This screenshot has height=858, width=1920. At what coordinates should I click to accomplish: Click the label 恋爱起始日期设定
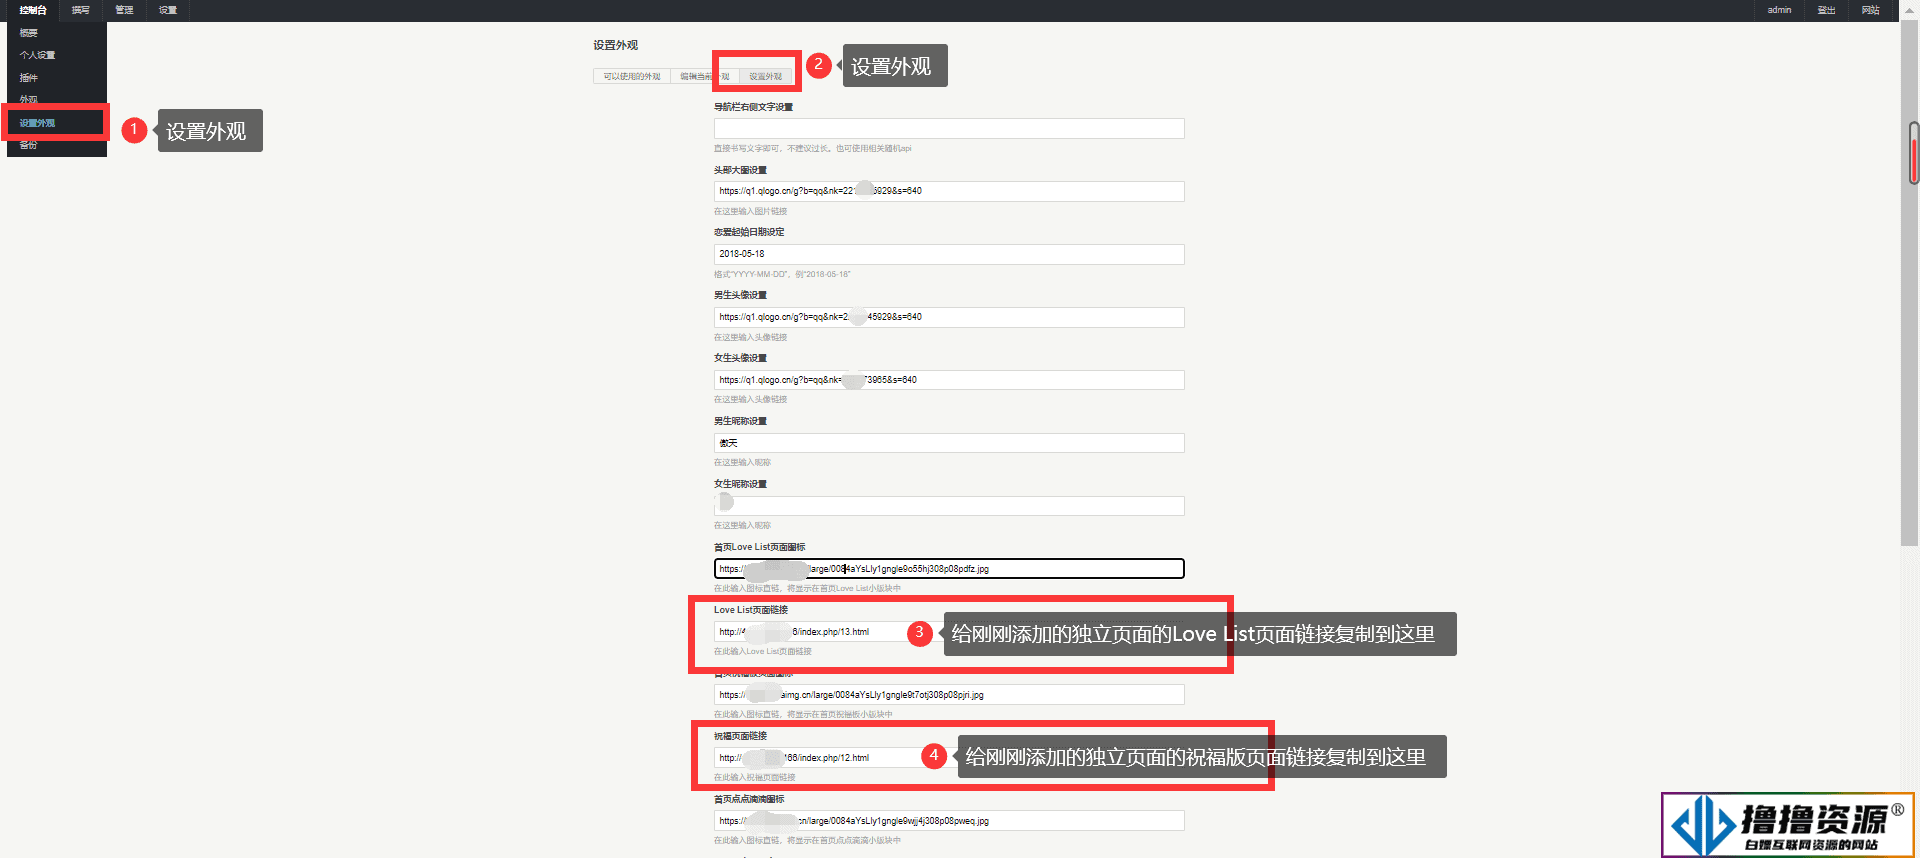749,232
